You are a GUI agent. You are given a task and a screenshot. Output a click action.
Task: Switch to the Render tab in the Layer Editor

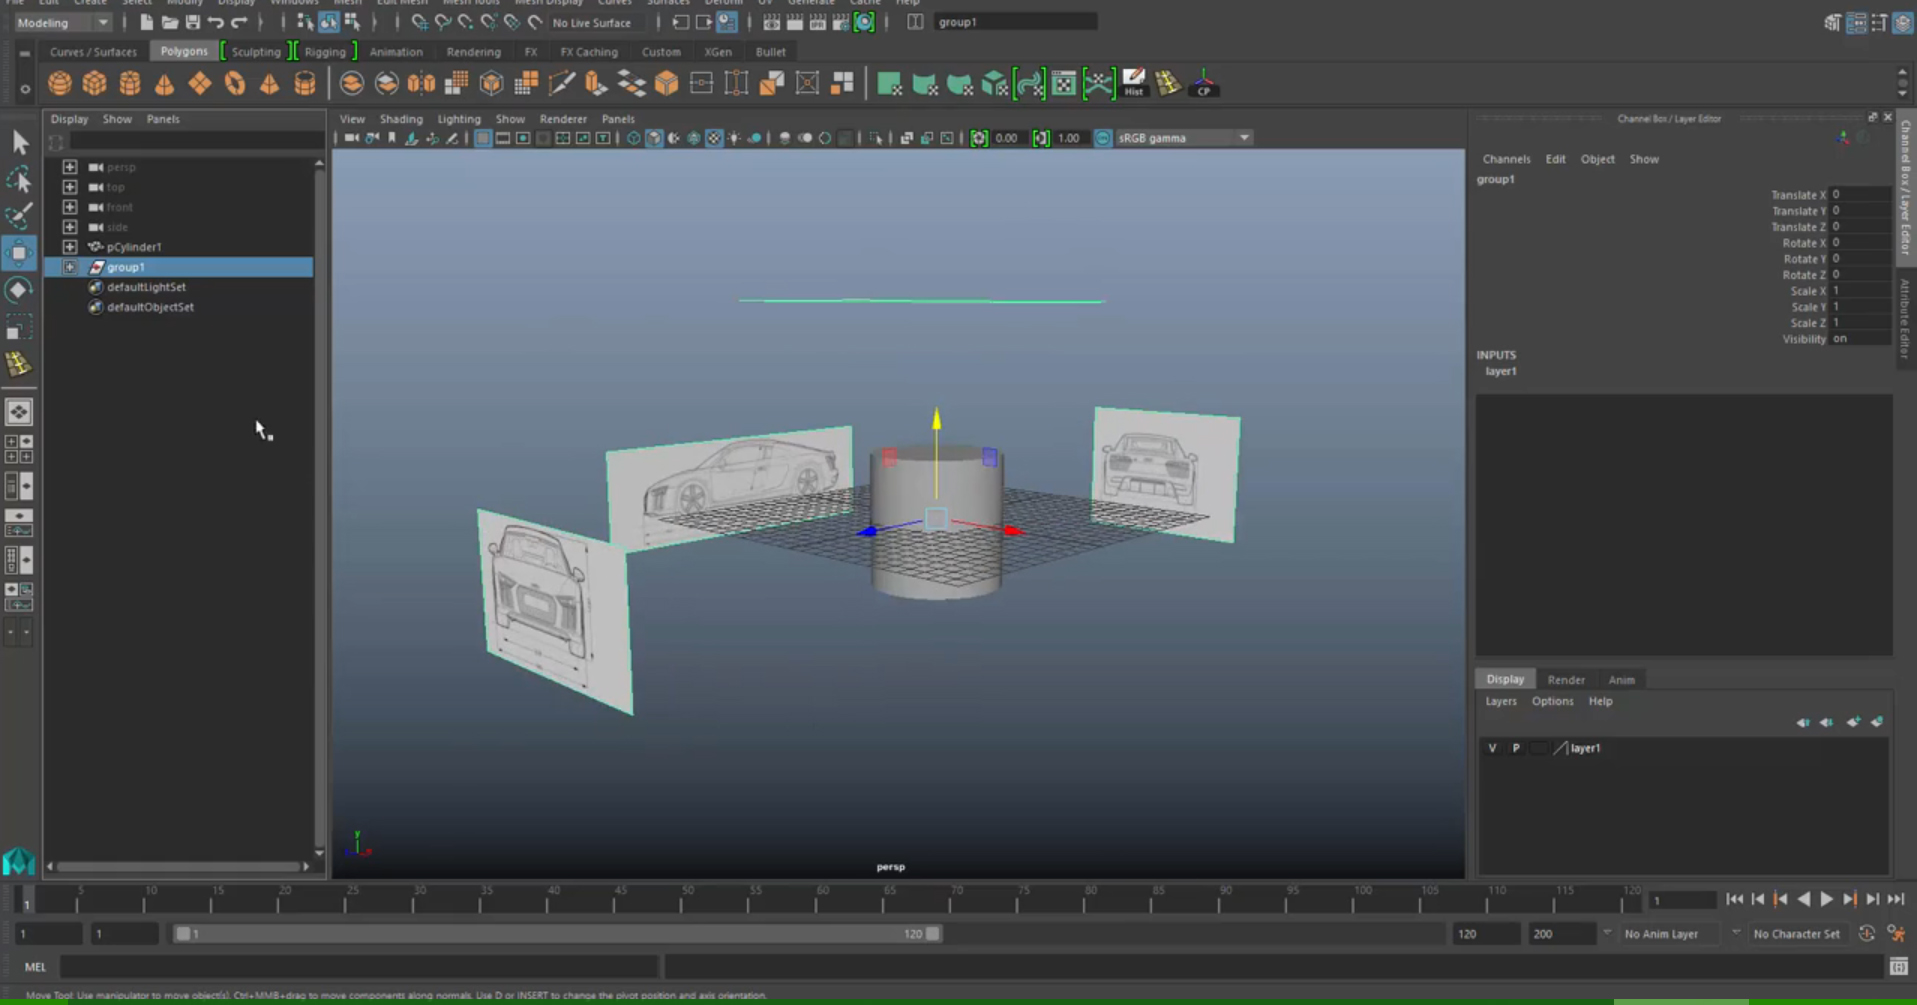pyautogui.click(x=1566, y=679)
